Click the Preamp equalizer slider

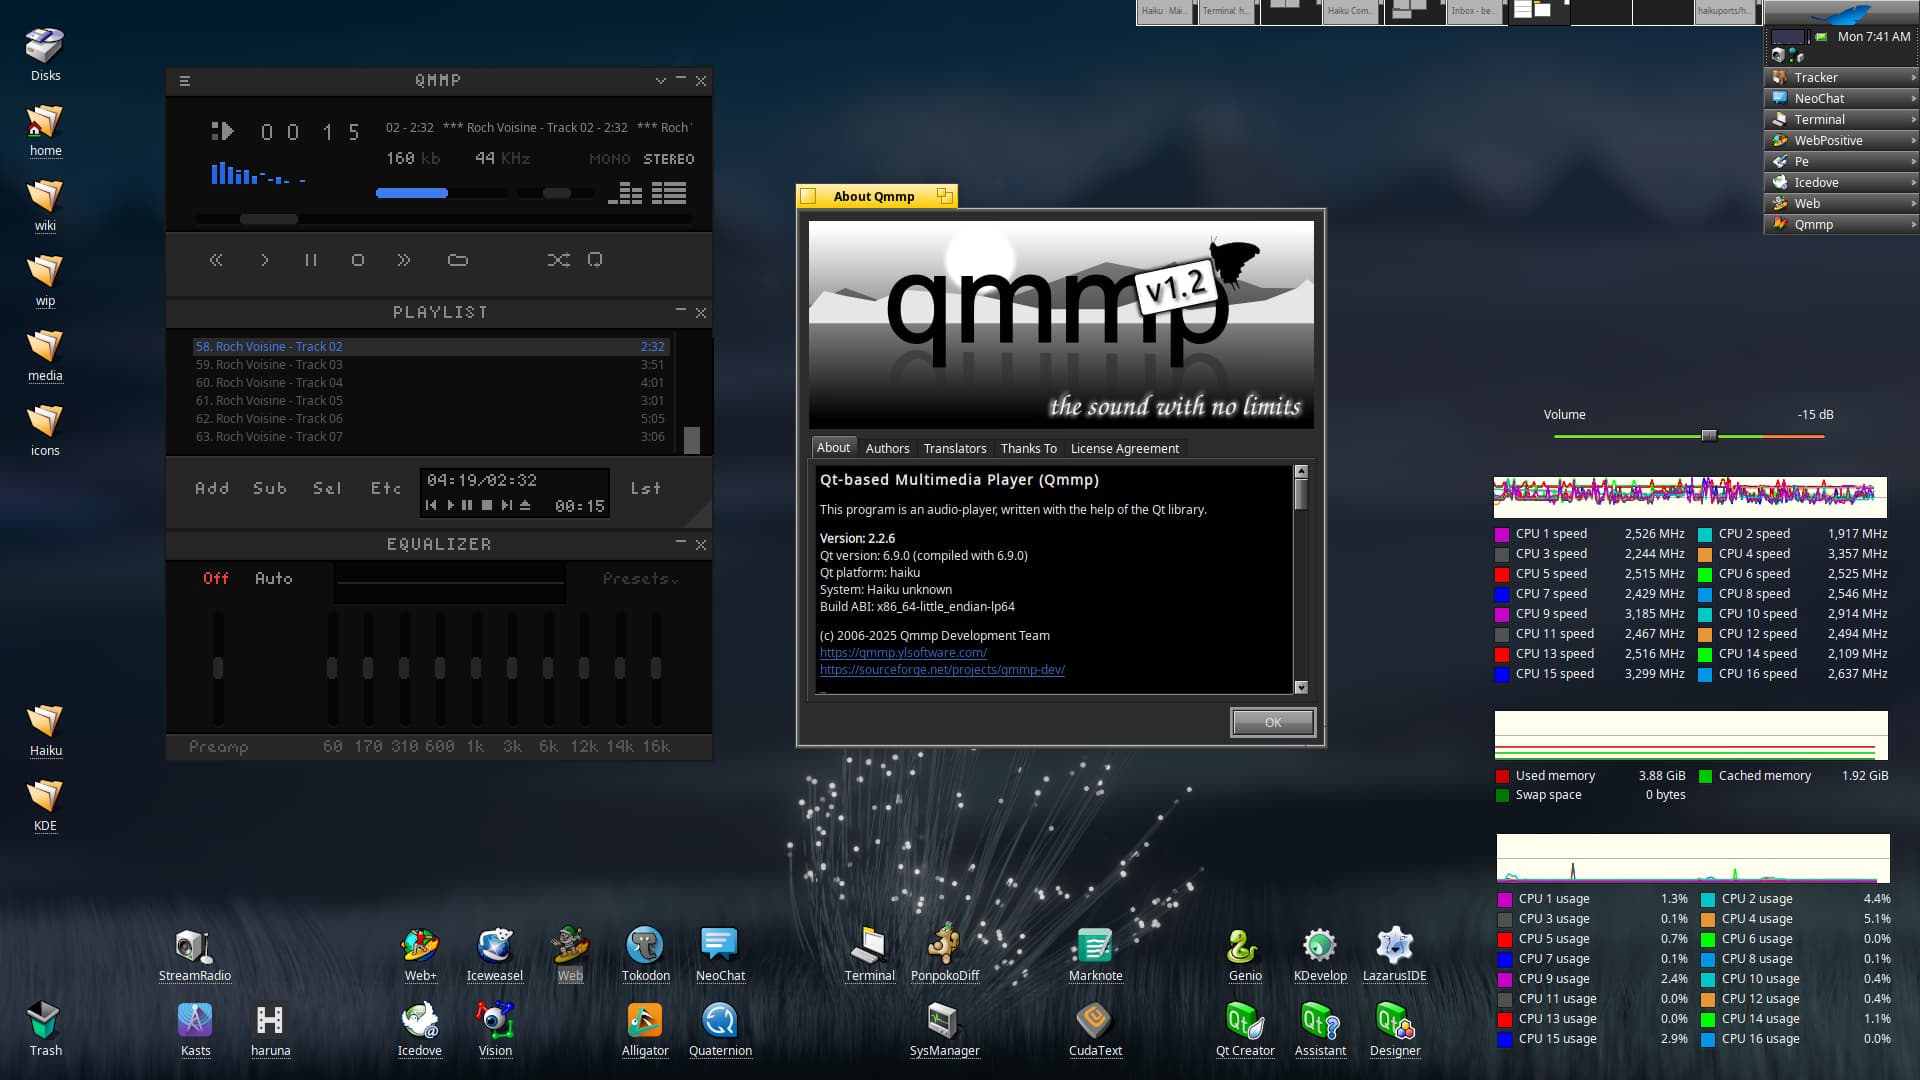point(218,668)
